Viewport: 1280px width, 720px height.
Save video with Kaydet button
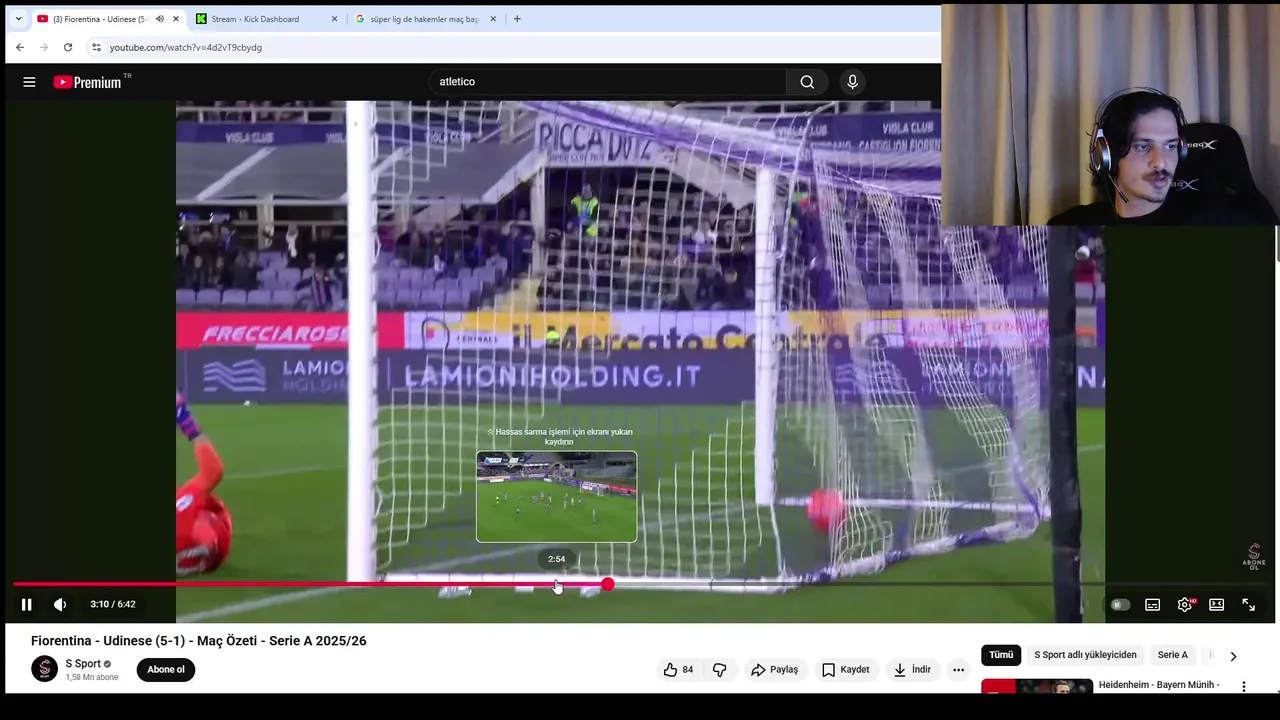(x=846, y=670)
